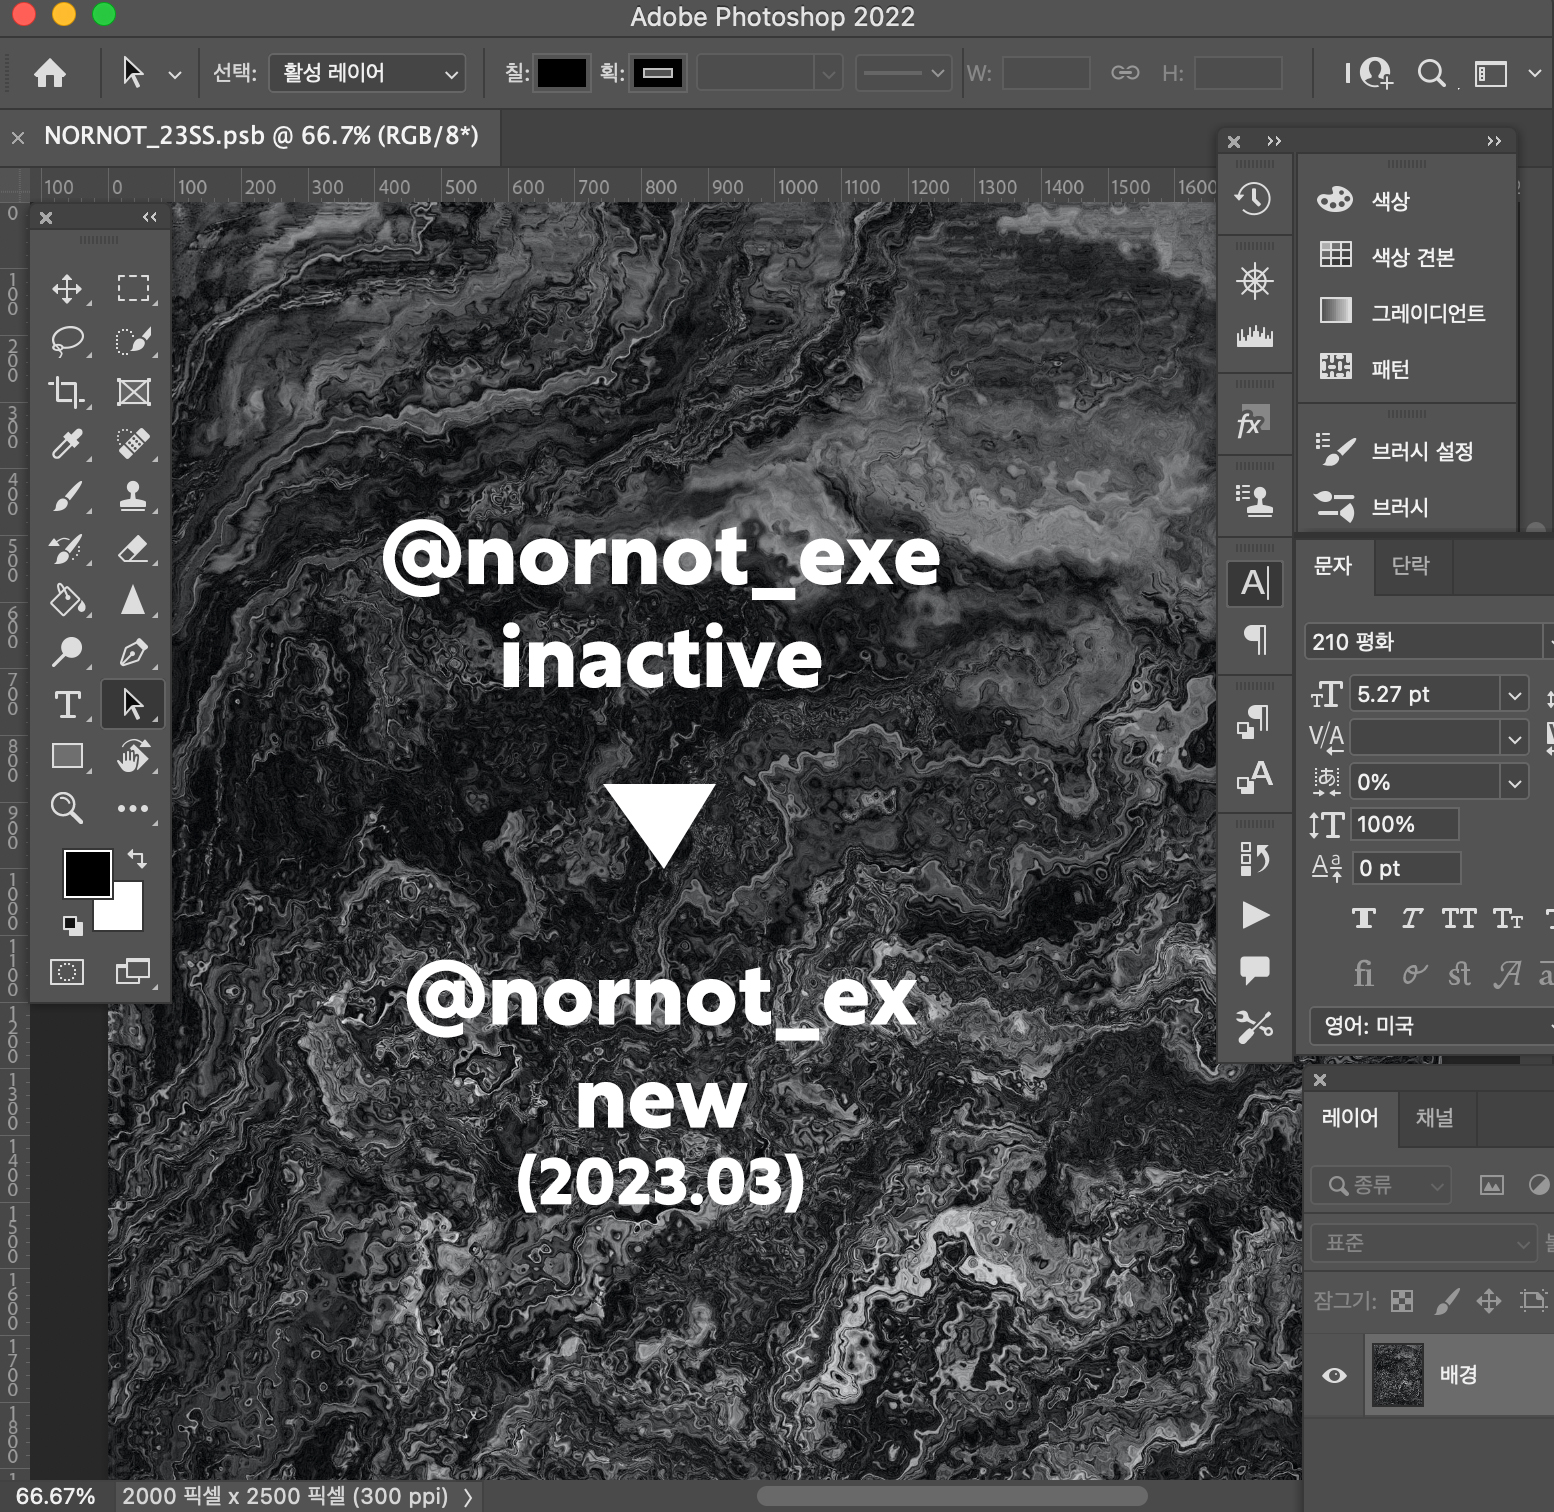Click the black foreground color swatch
The width and height of the screenshot is (1554, 1512).
tap(87, 874)
